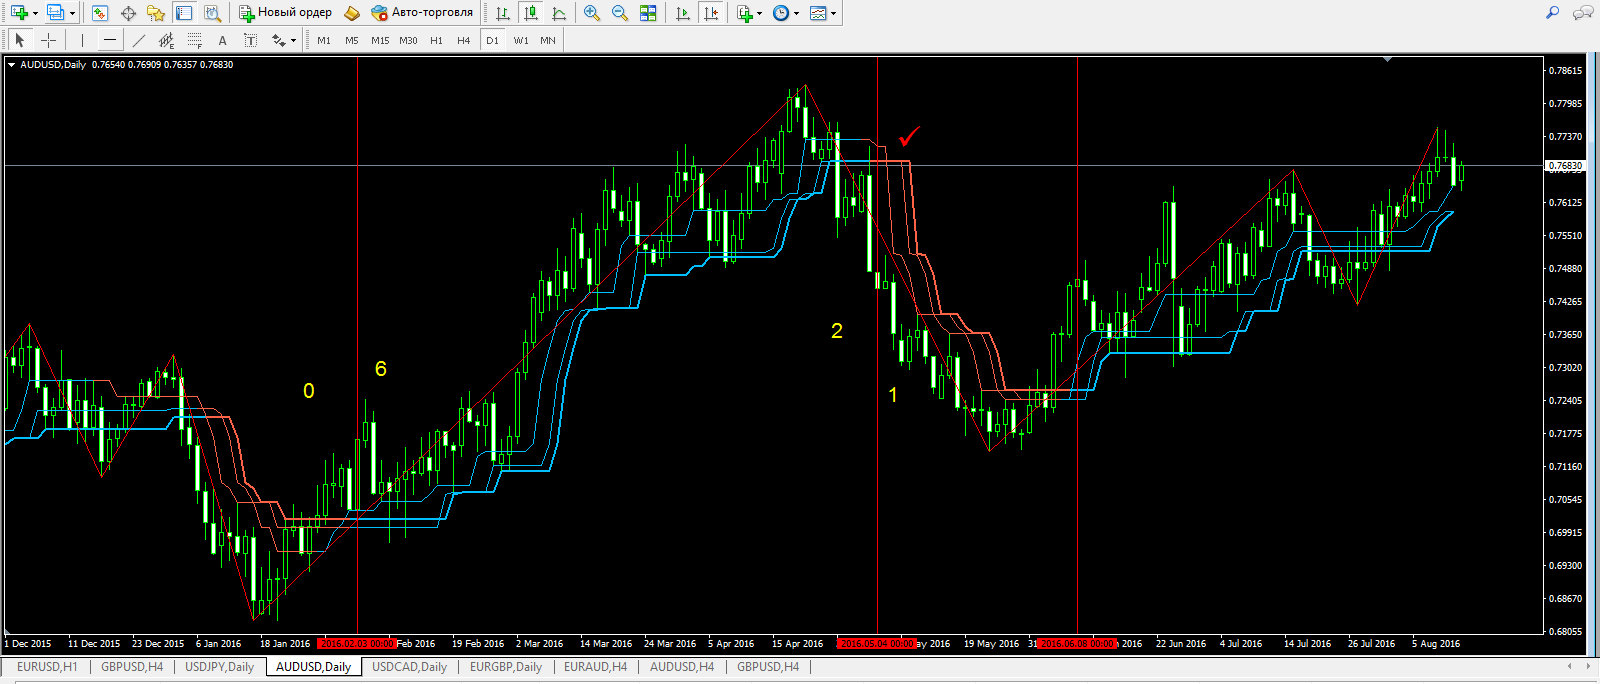This screenshot has width=1600, height=684.
Task: Open the search magnifier at top right
Action: pos(1553,13)
